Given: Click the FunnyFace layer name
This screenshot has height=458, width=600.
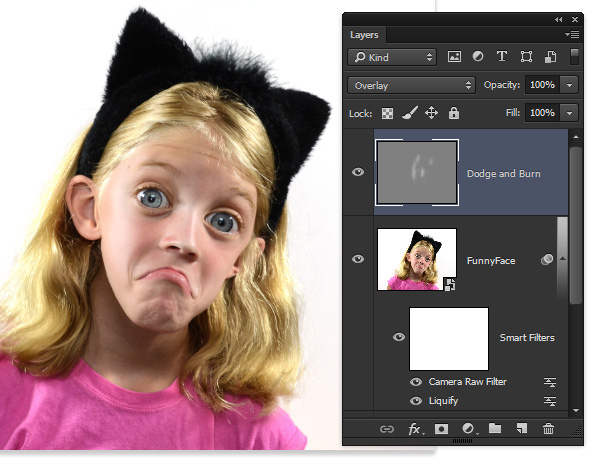Looking at the screenshot, I should point(491,261).
